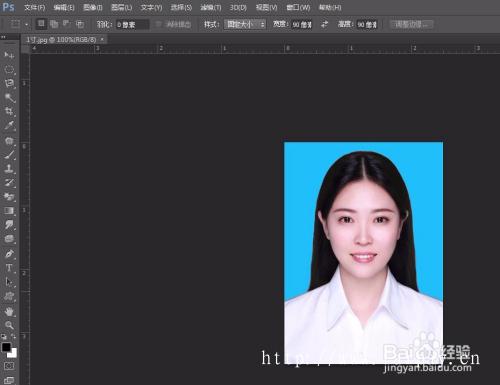The image size is (500, 385).
Task: Select the Custom Shape tool
Action: click(9, 296)
